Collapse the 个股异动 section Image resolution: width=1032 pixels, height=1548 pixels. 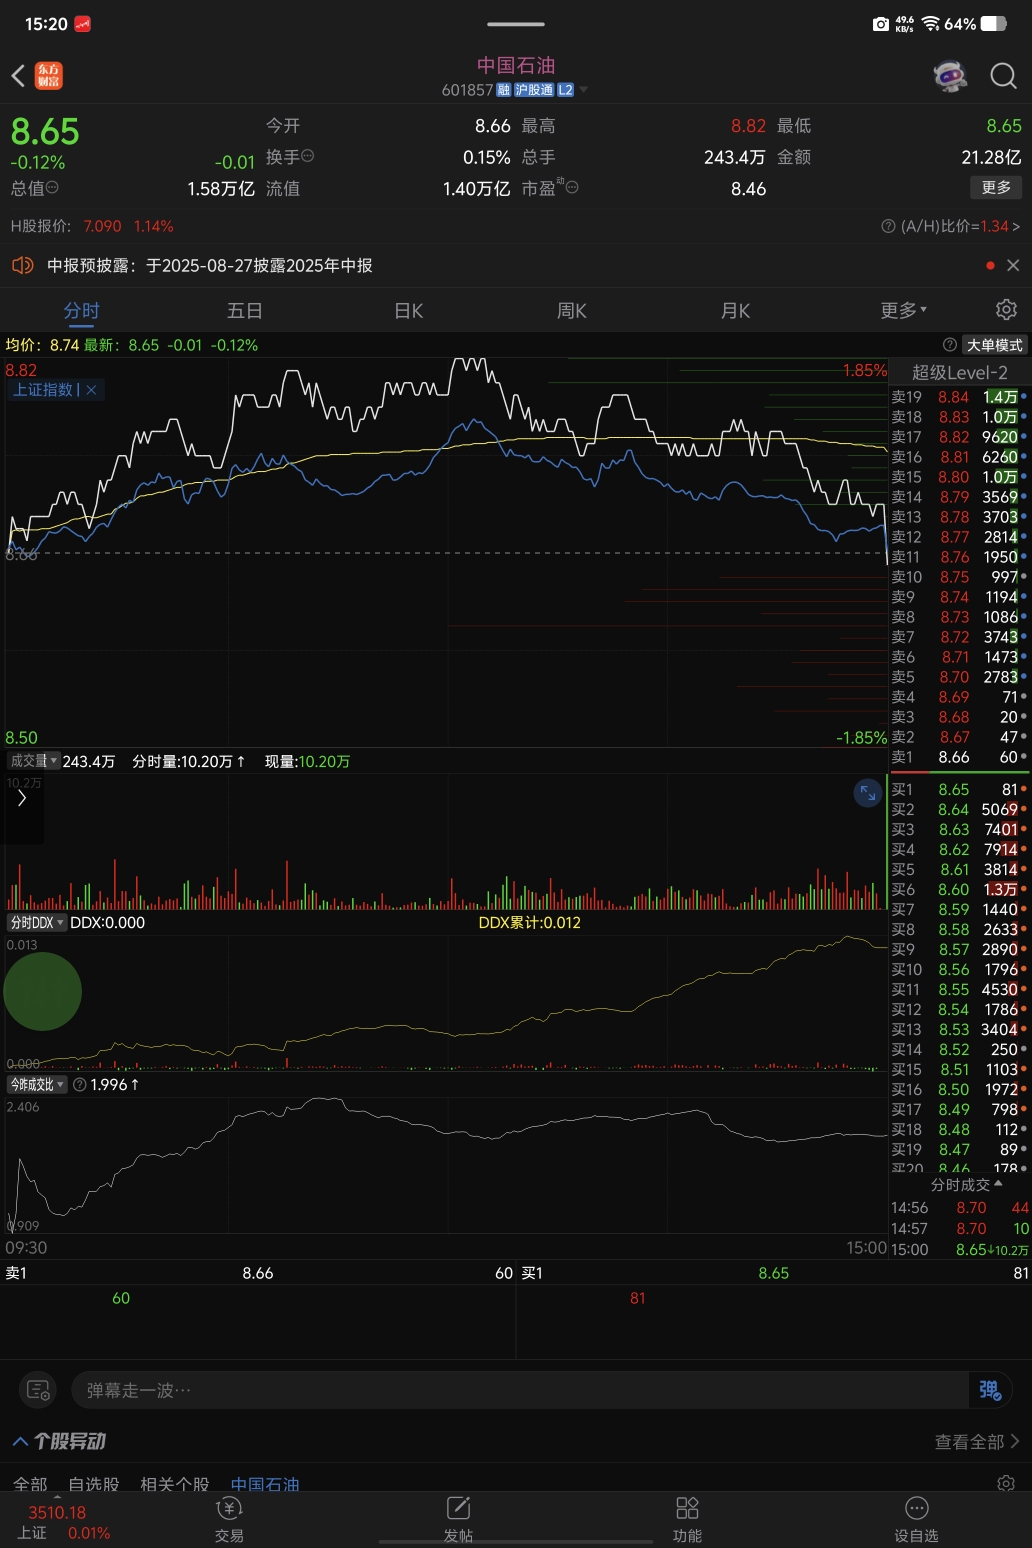click(x=20, y=1441)
